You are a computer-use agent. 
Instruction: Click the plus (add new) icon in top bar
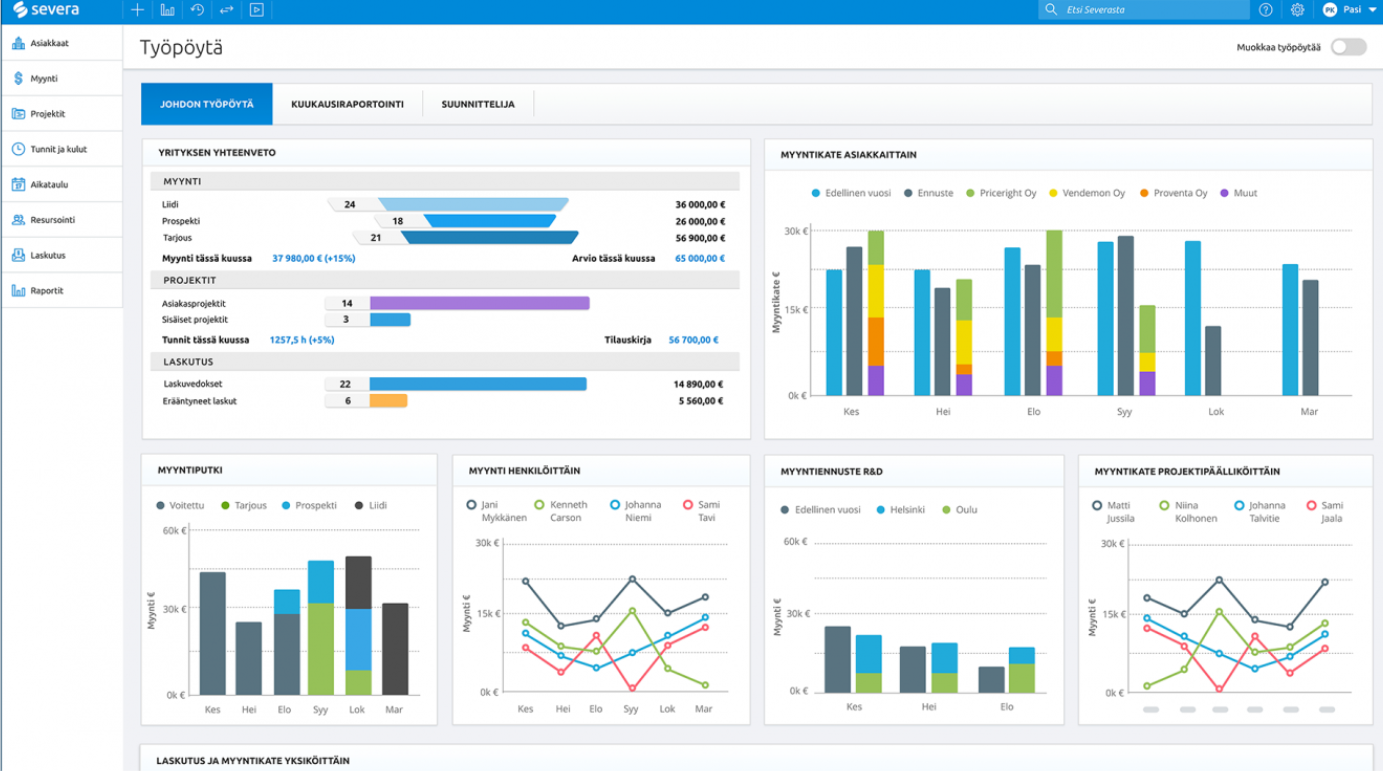click(138, 10)
